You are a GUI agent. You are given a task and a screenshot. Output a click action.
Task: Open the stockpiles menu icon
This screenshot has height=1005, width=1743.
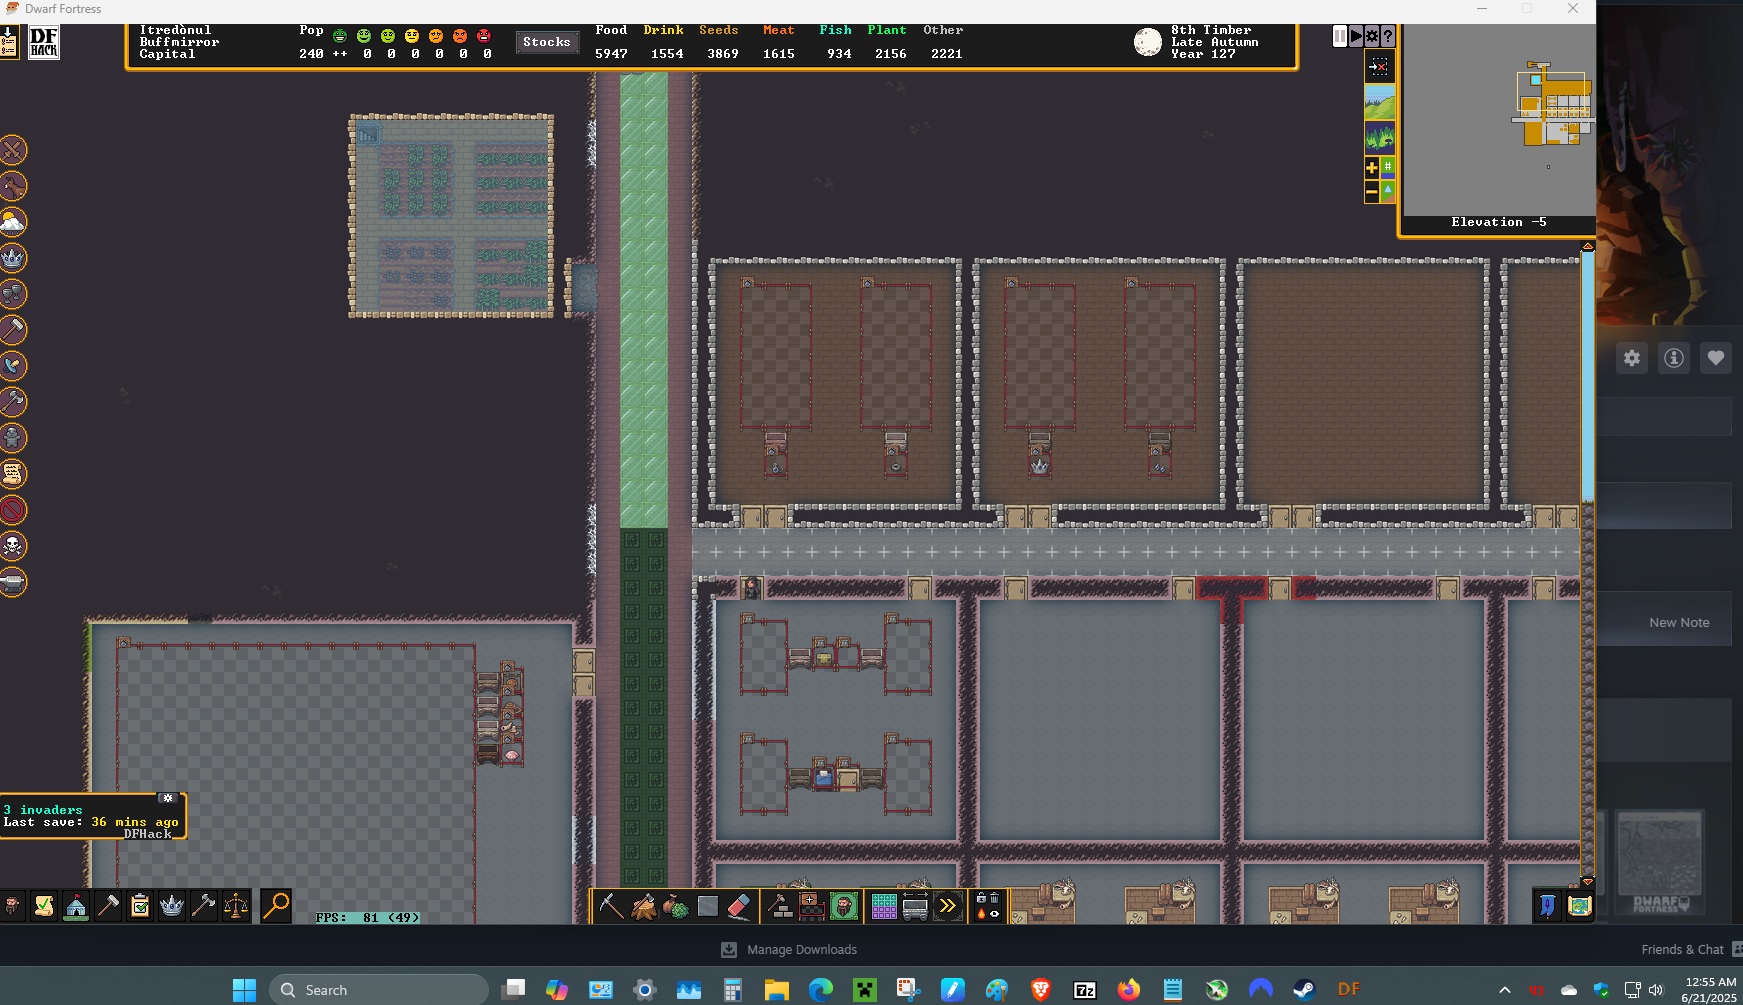point(812,907)
